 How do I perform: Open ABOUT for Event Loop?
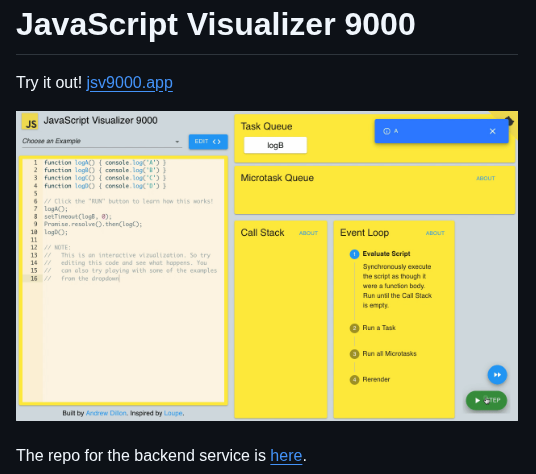coord(435,233)
